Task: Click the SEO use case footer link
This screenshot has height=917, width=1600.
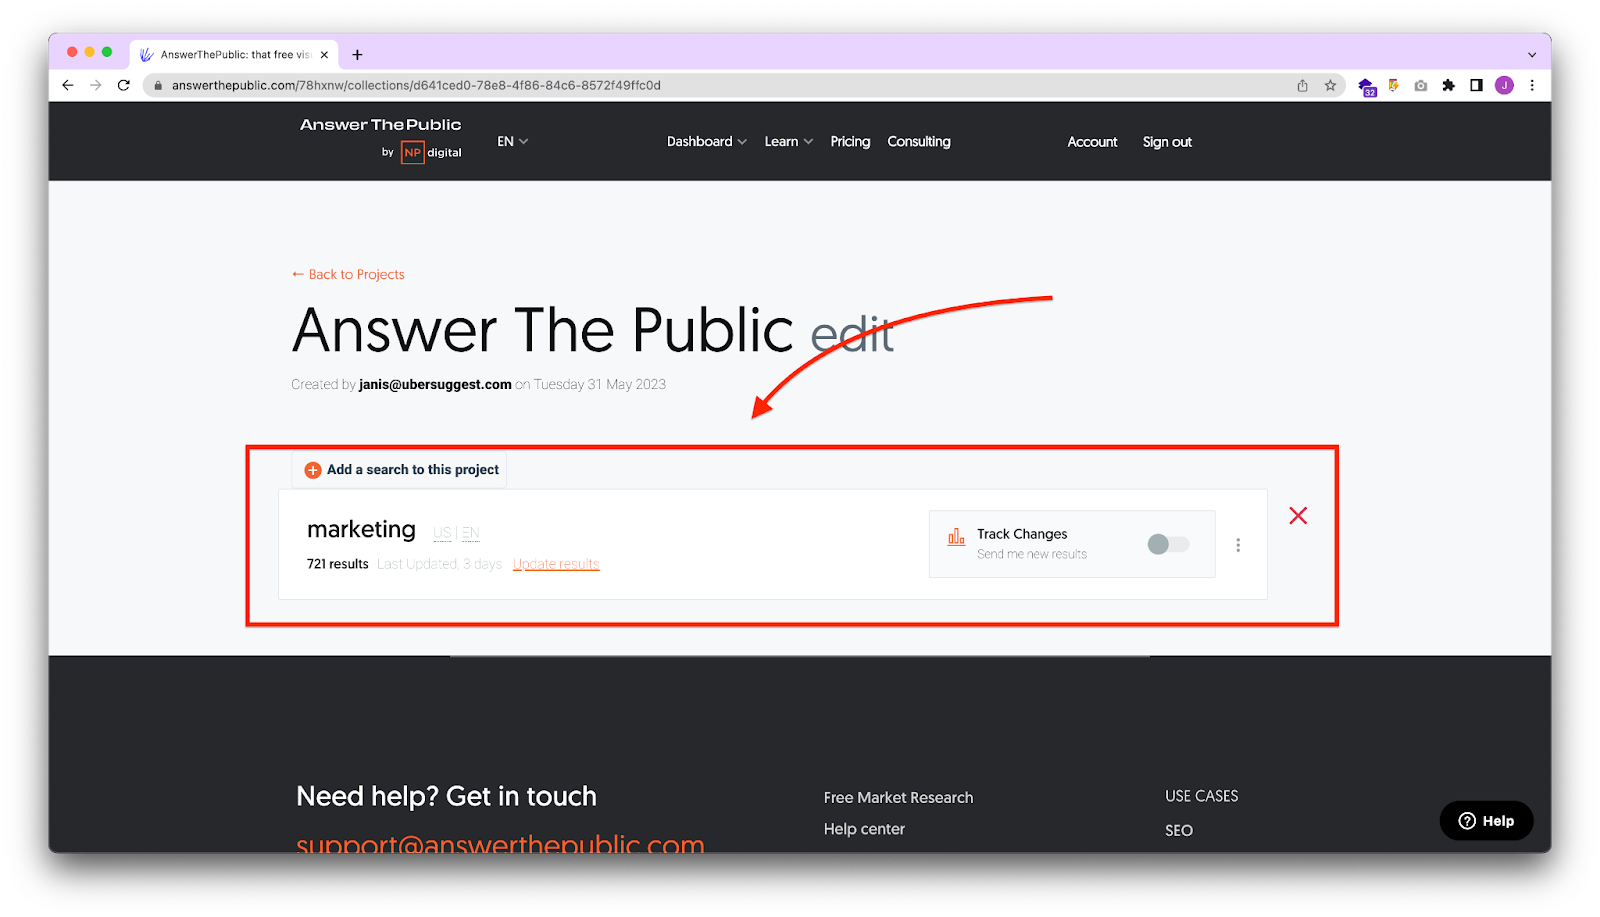Action: click(1179, 830)
